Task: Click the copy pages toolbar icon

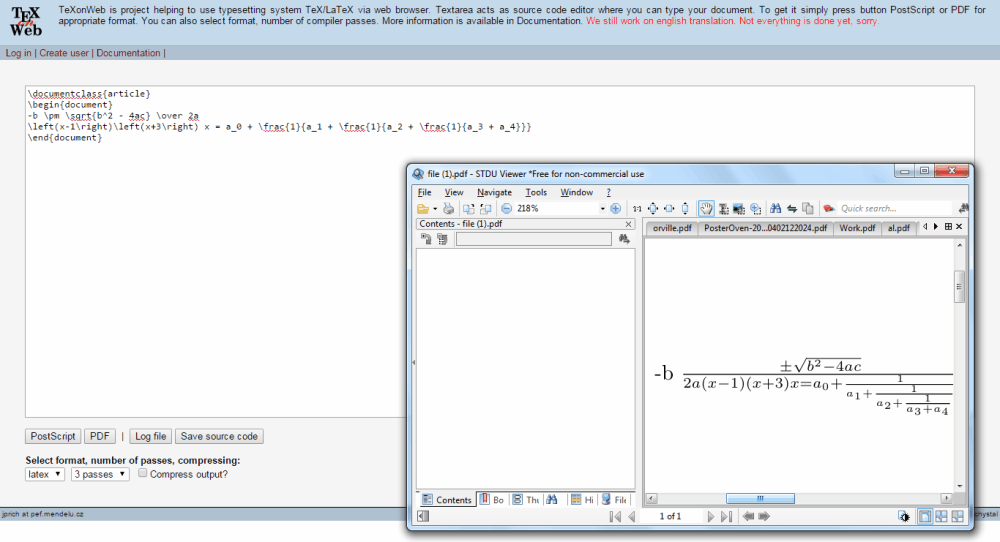Action: [x=808, y=209]
